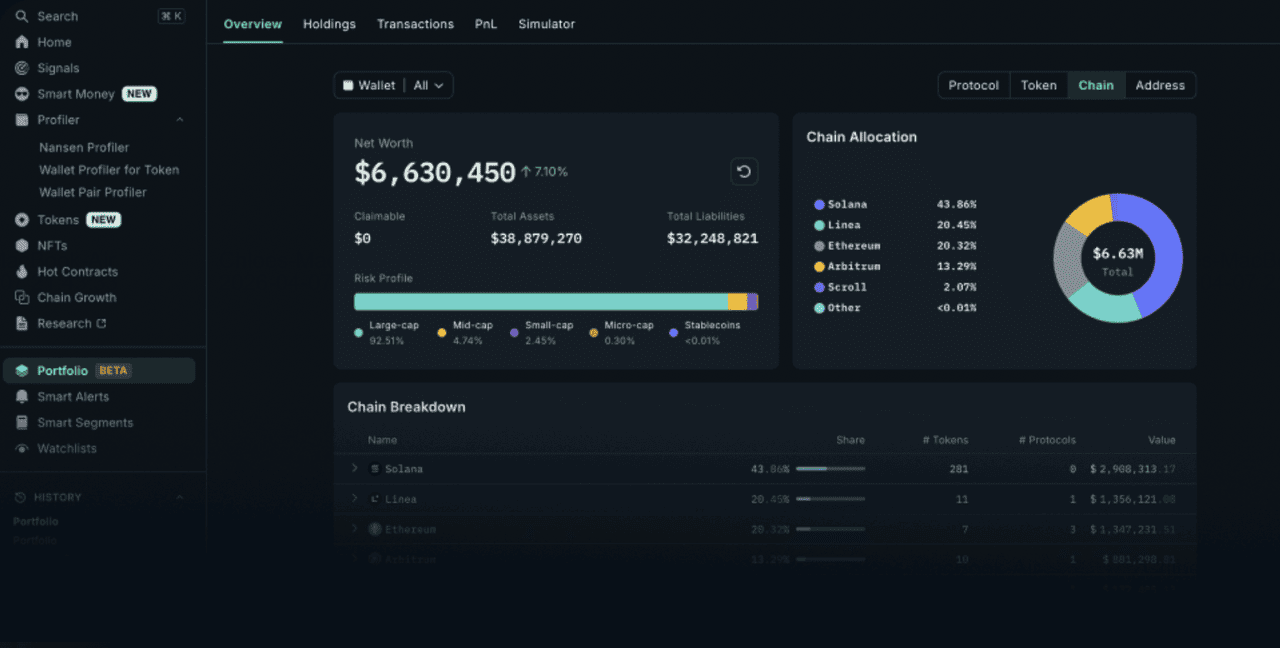Open Hot Contracts flame icon
1280x648 pixels.
22,272
